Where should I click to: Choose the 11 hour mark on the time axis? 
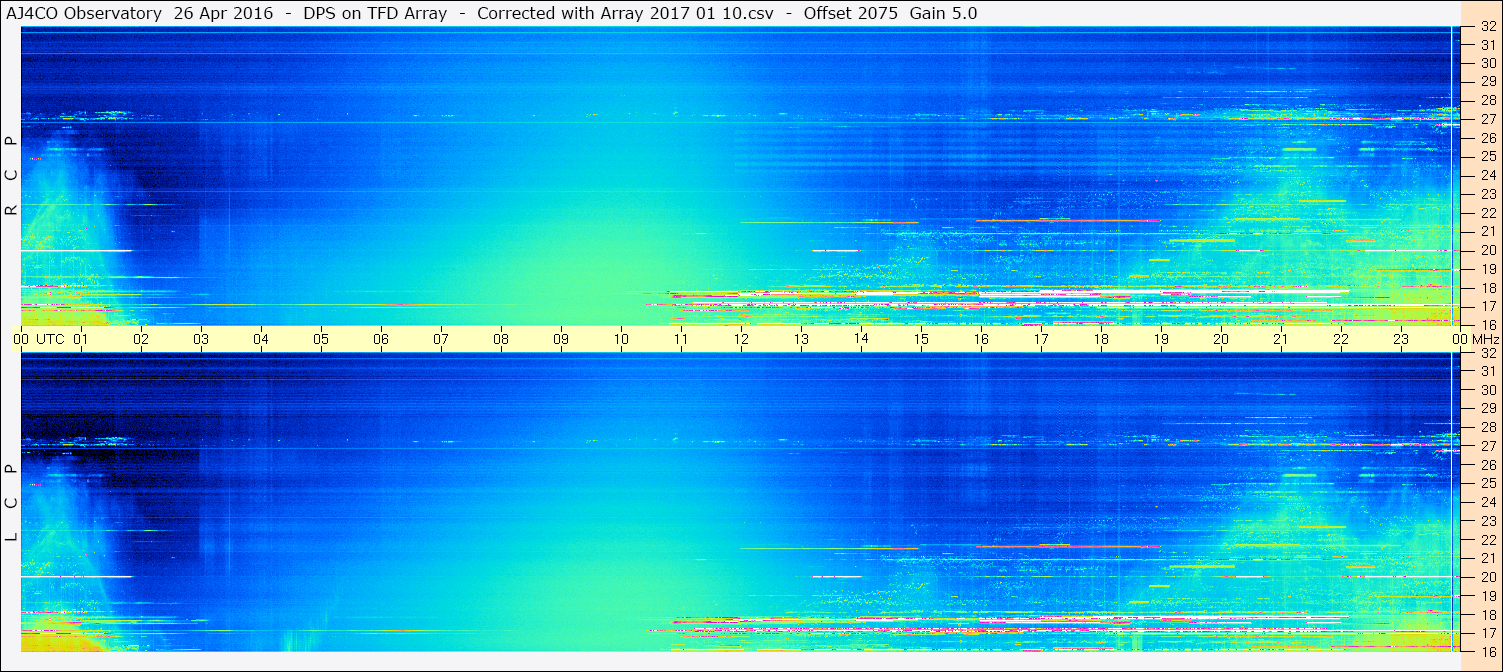pos(681,339)
